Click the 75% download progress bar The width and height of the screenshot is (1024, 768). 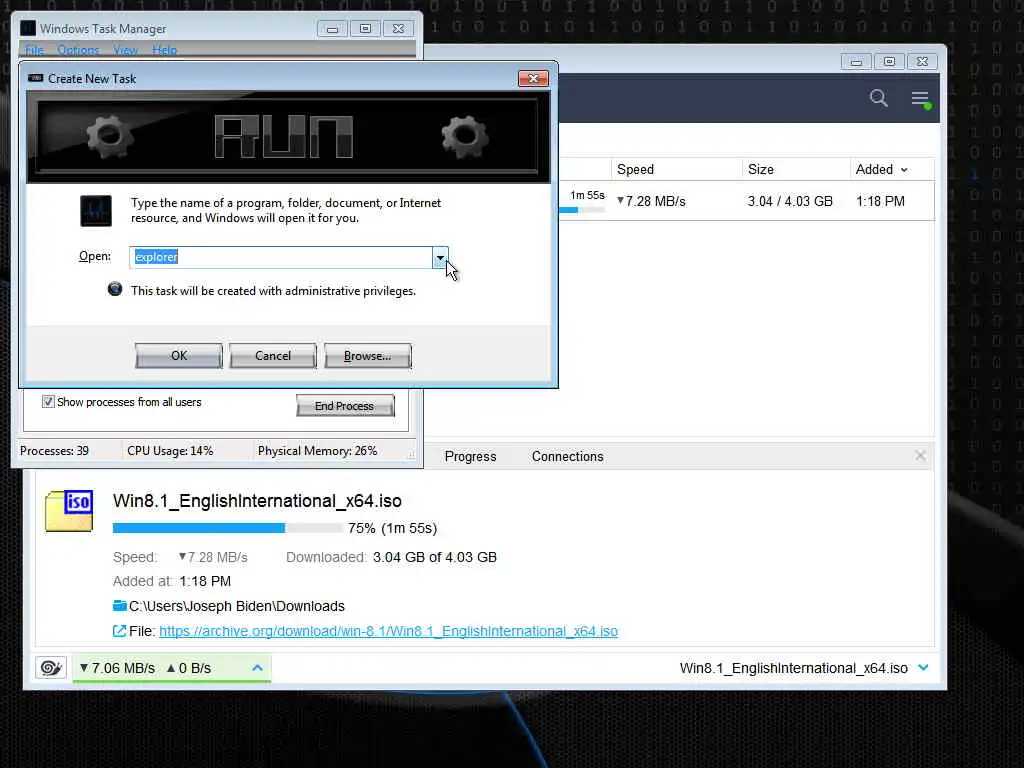227,528
